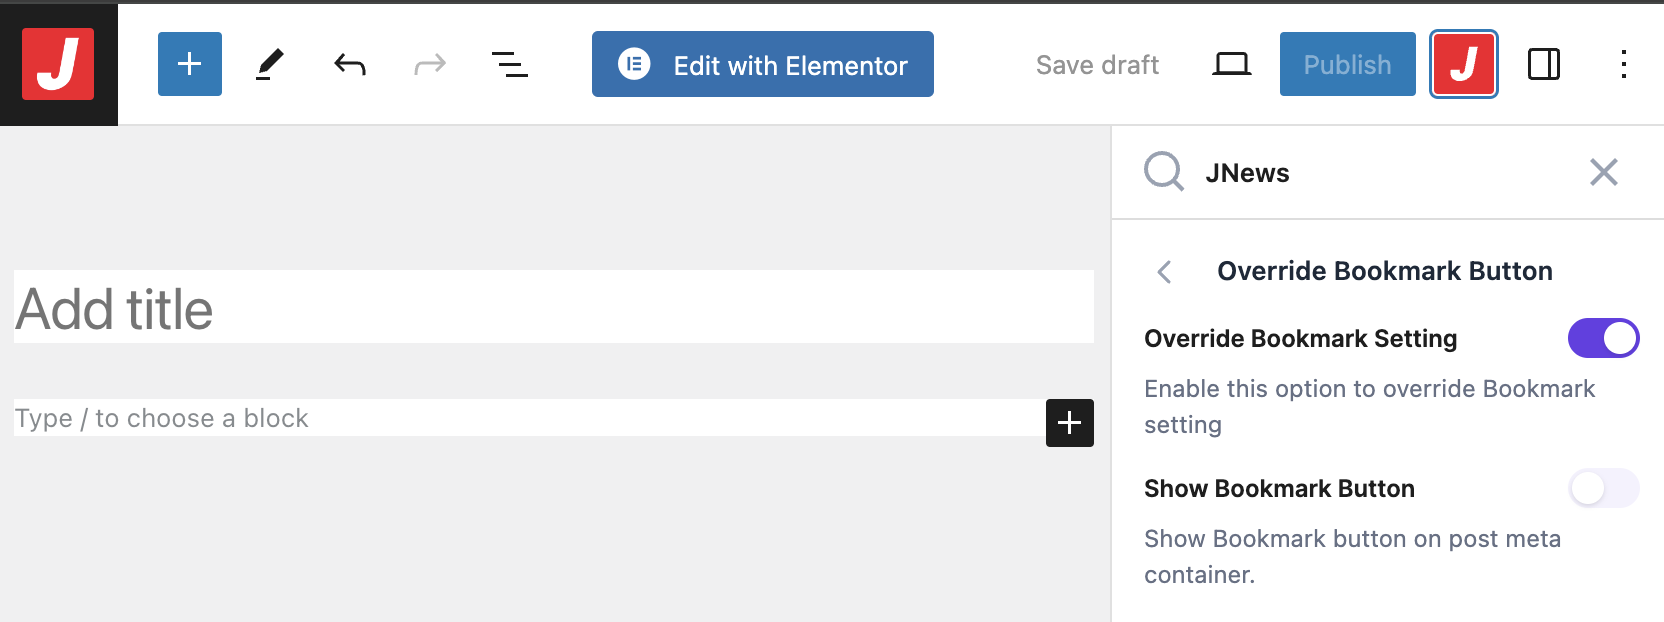Open the laptop Preview icon

1231,65
